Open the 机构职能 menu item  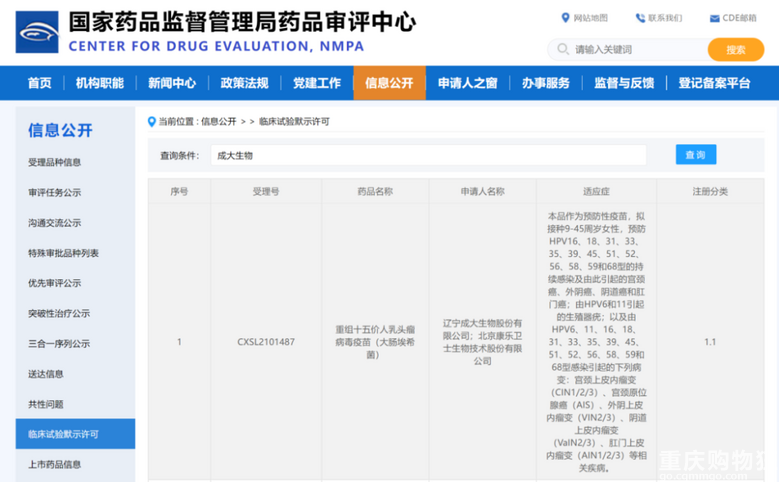100,83
